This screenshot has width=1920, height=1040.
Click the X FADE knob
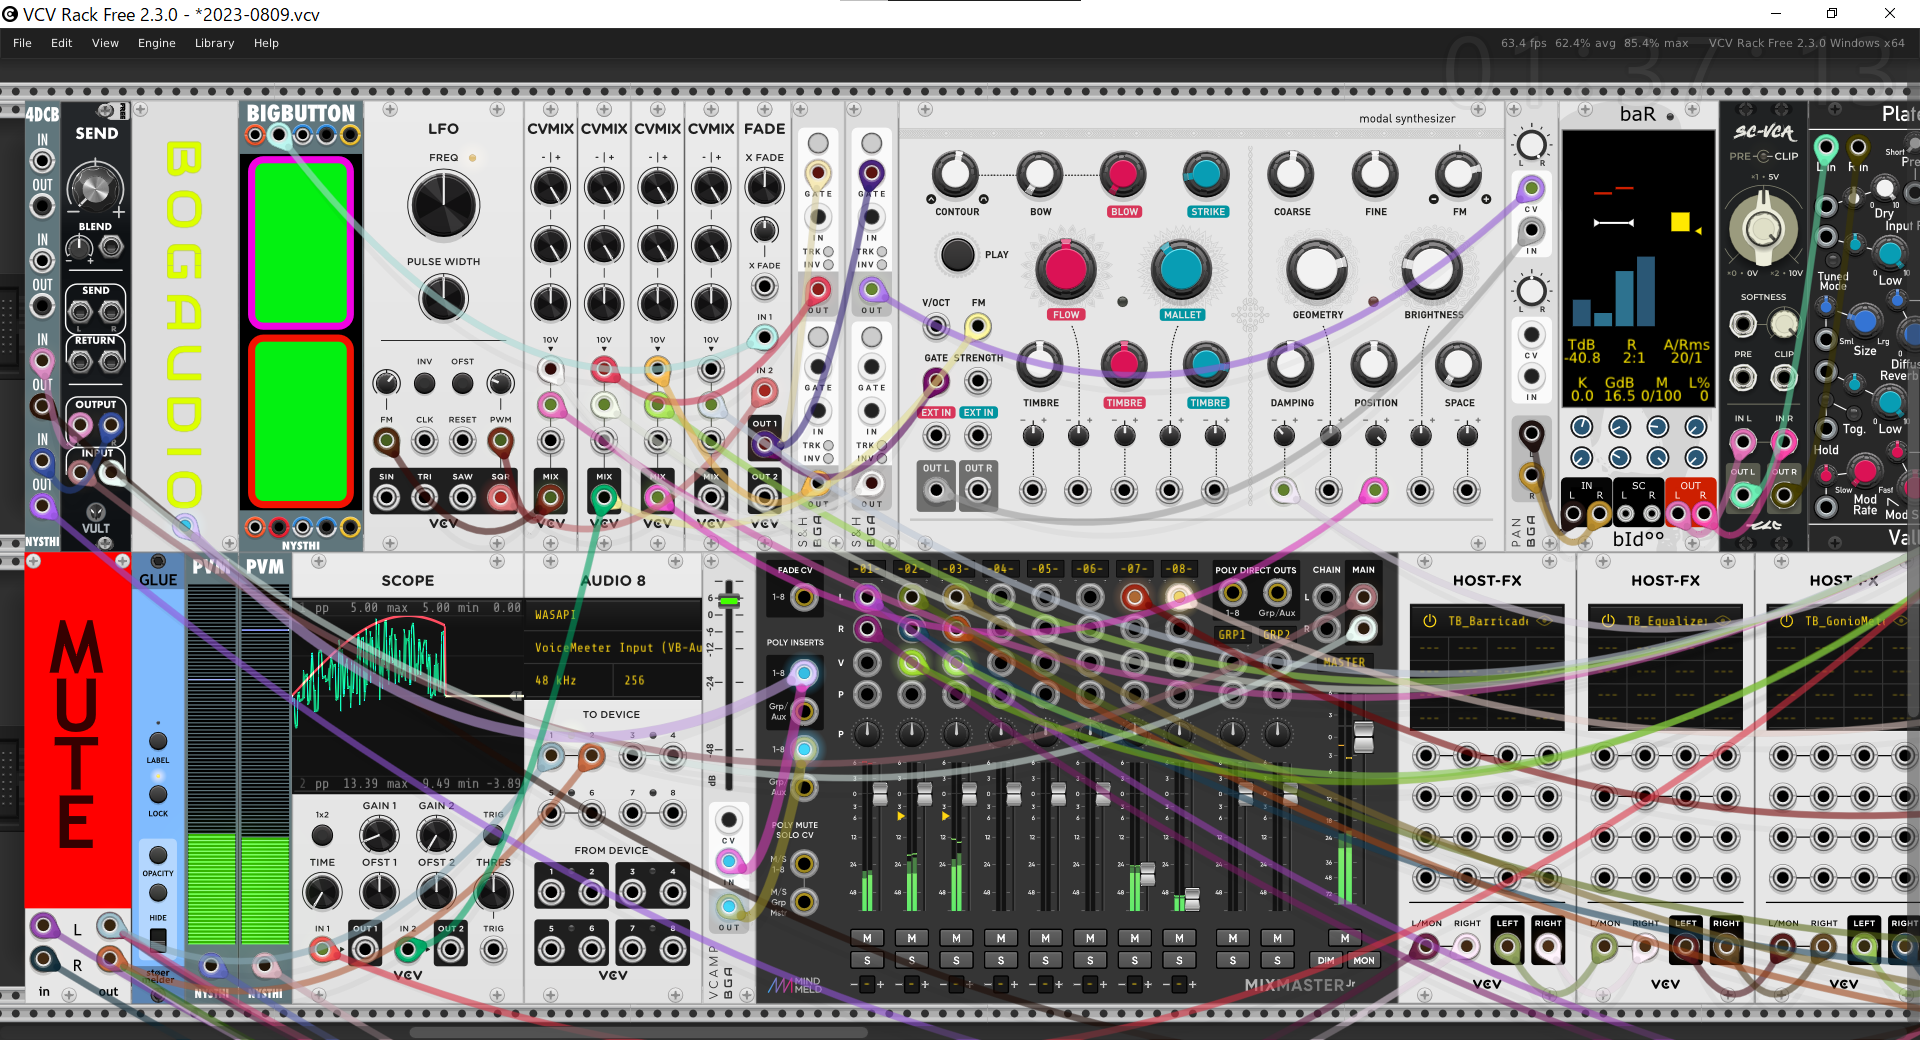[x=765, y=186]
